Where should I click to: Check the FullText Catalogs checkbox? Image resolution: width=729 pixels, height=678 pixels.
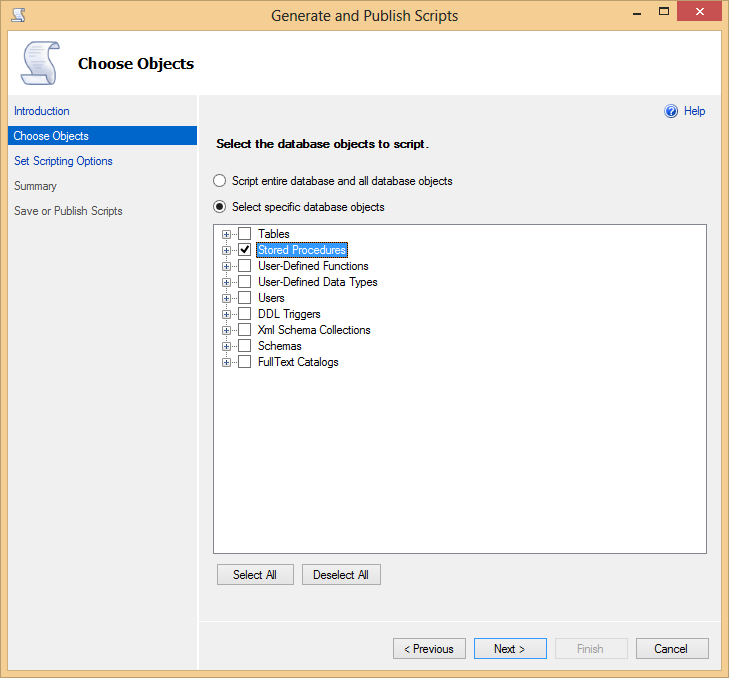click(245, 362)
